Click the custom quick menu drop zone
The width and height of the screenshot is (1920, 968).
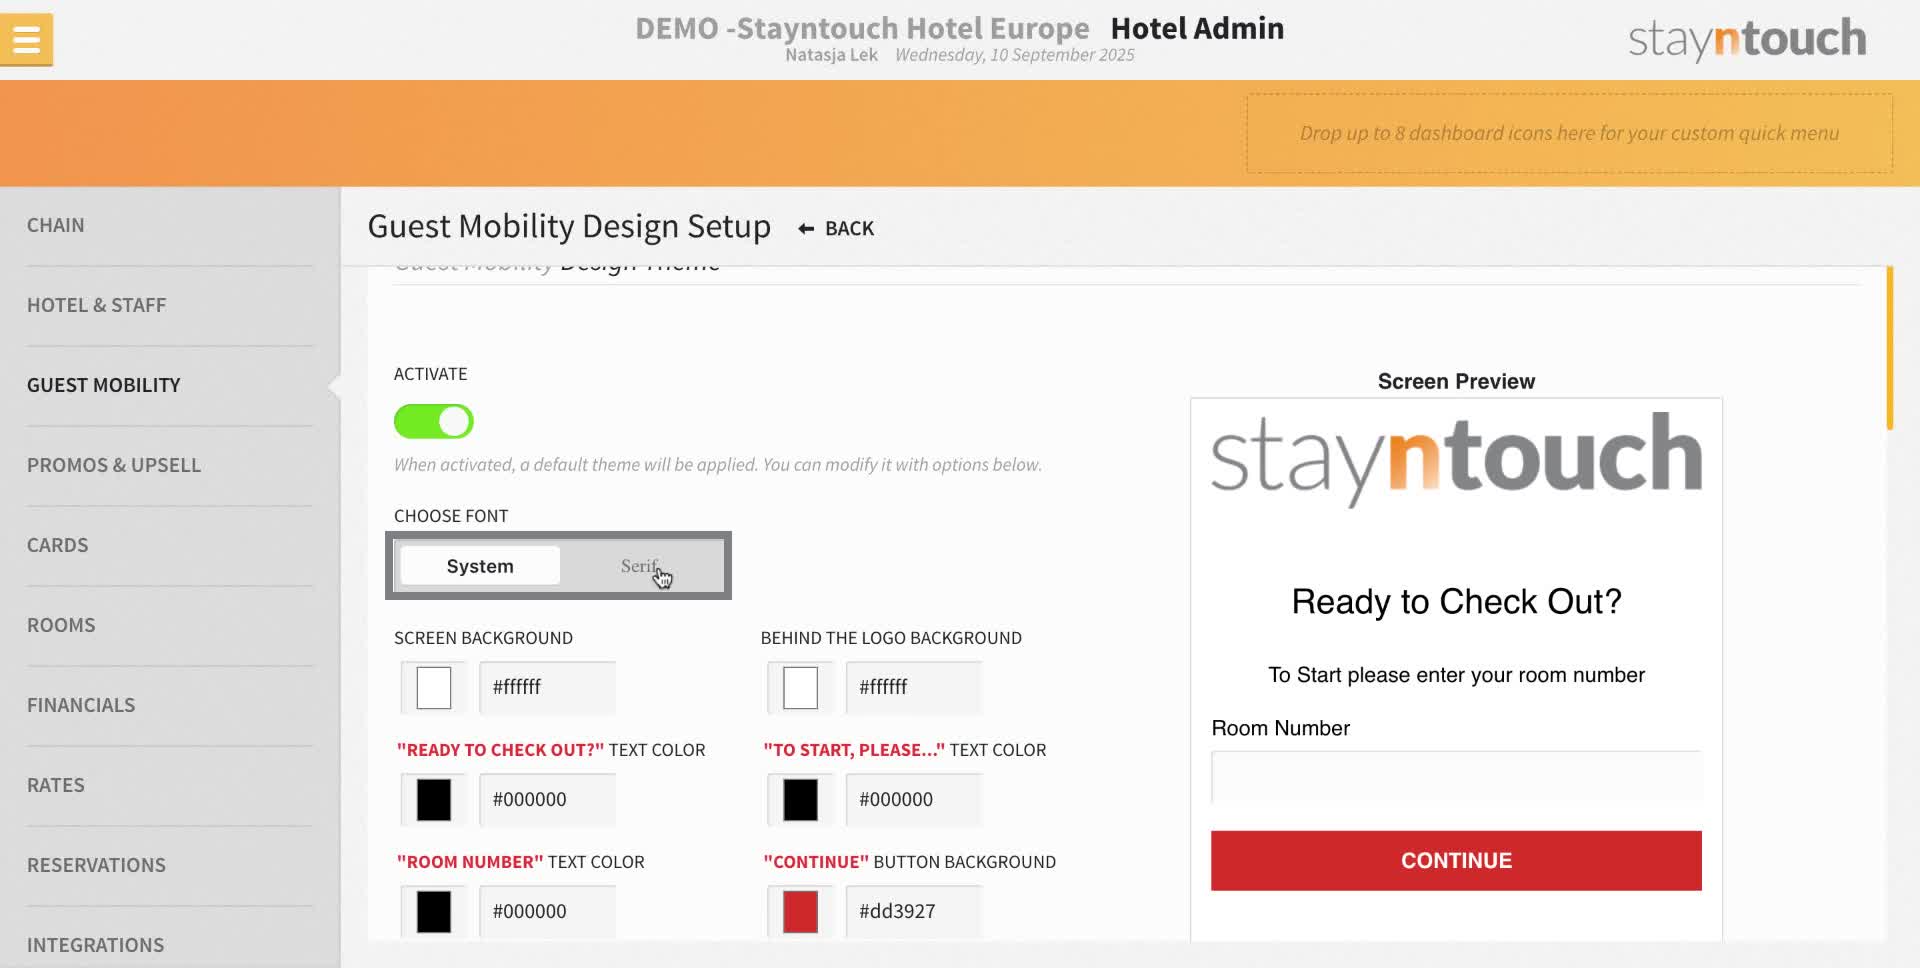[x=1569, y=133]
